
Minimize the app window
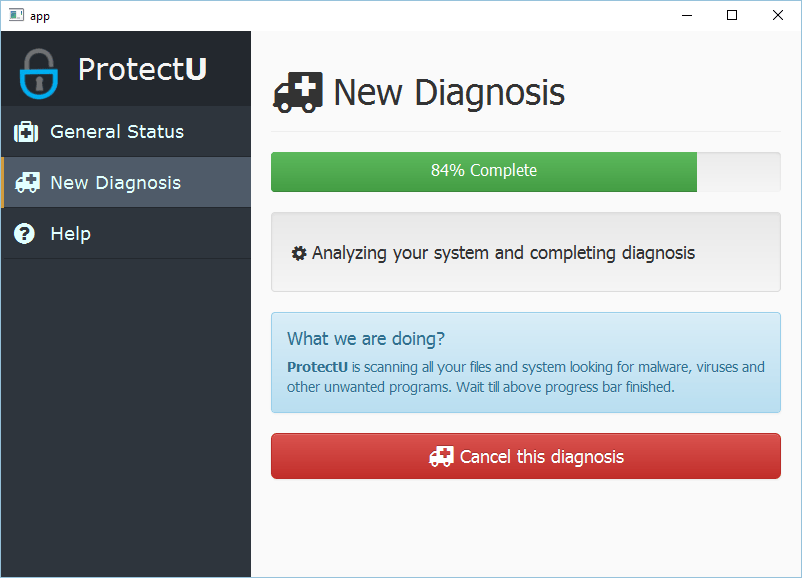pyautogui.click(x=686, y=15)
